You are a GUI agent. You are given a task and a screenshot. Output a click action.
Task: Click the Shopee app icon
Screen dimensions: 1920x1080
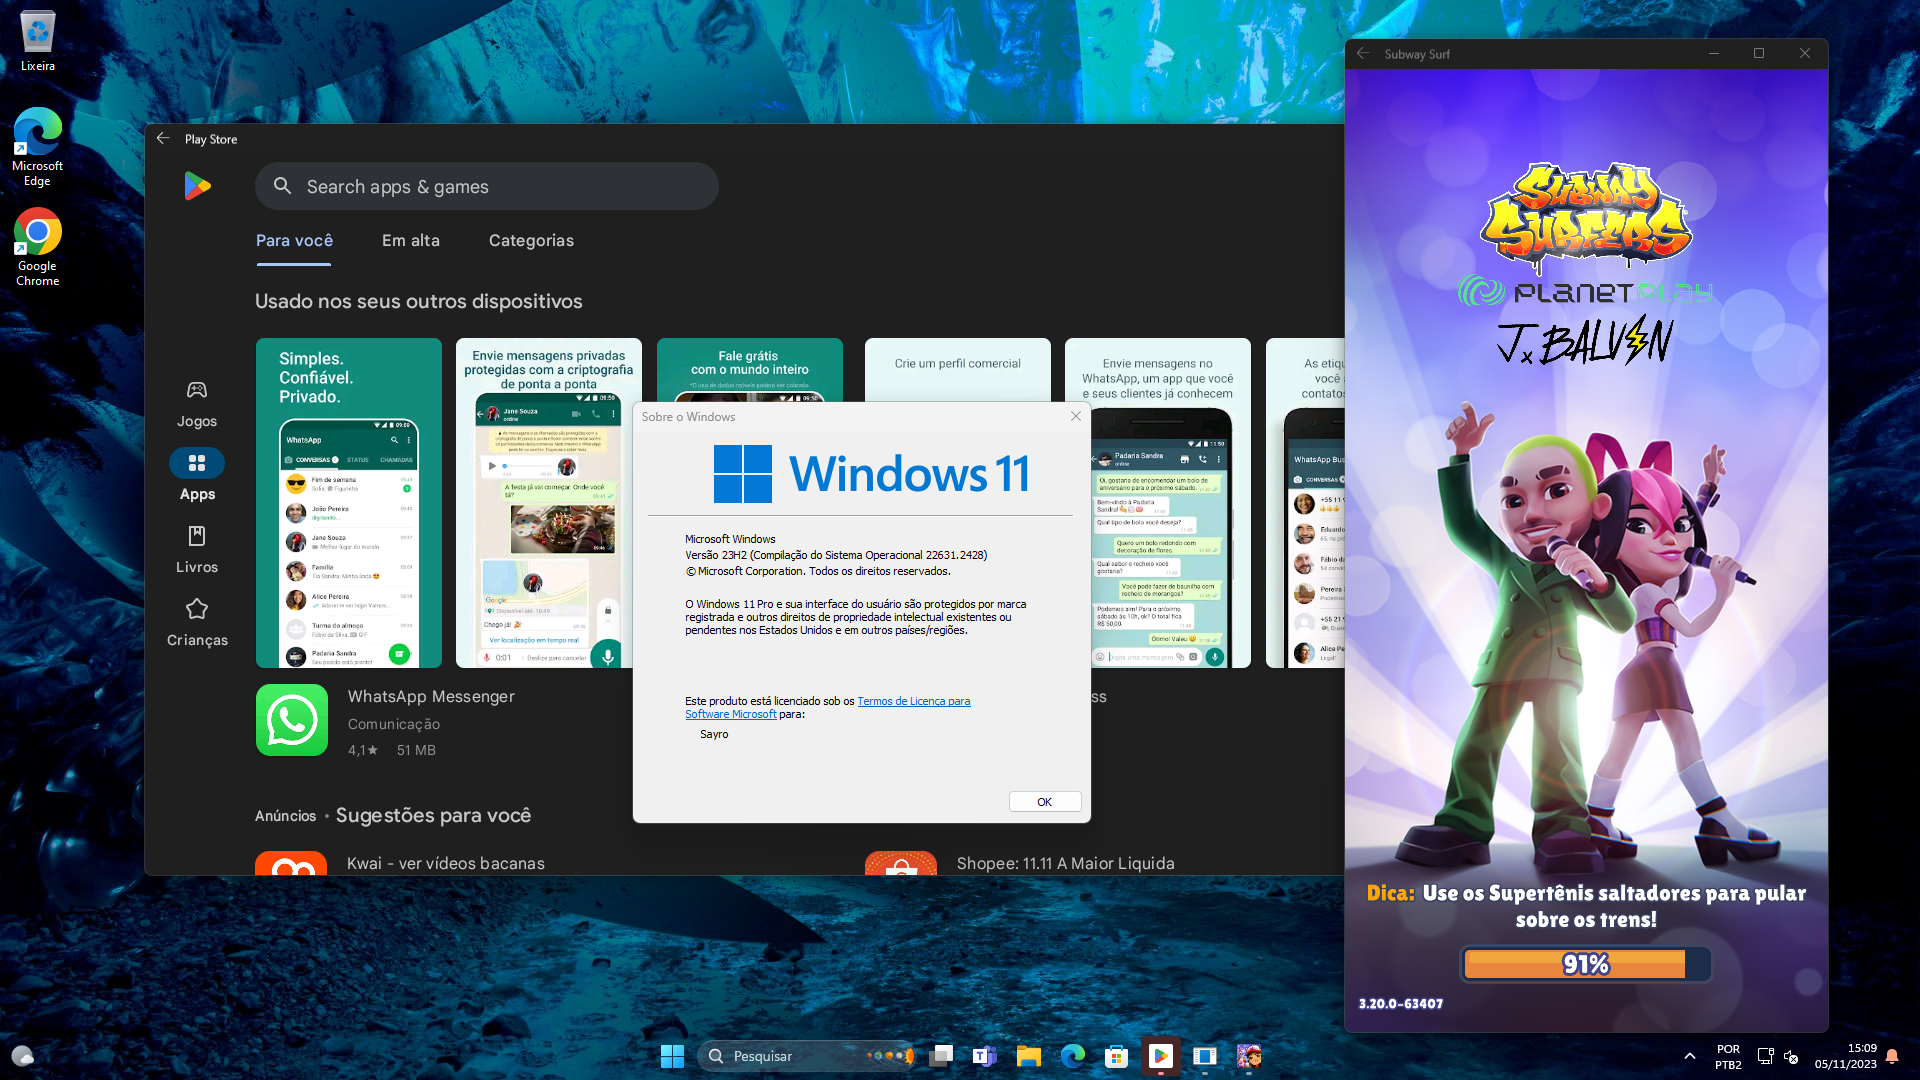pos(900,863)
